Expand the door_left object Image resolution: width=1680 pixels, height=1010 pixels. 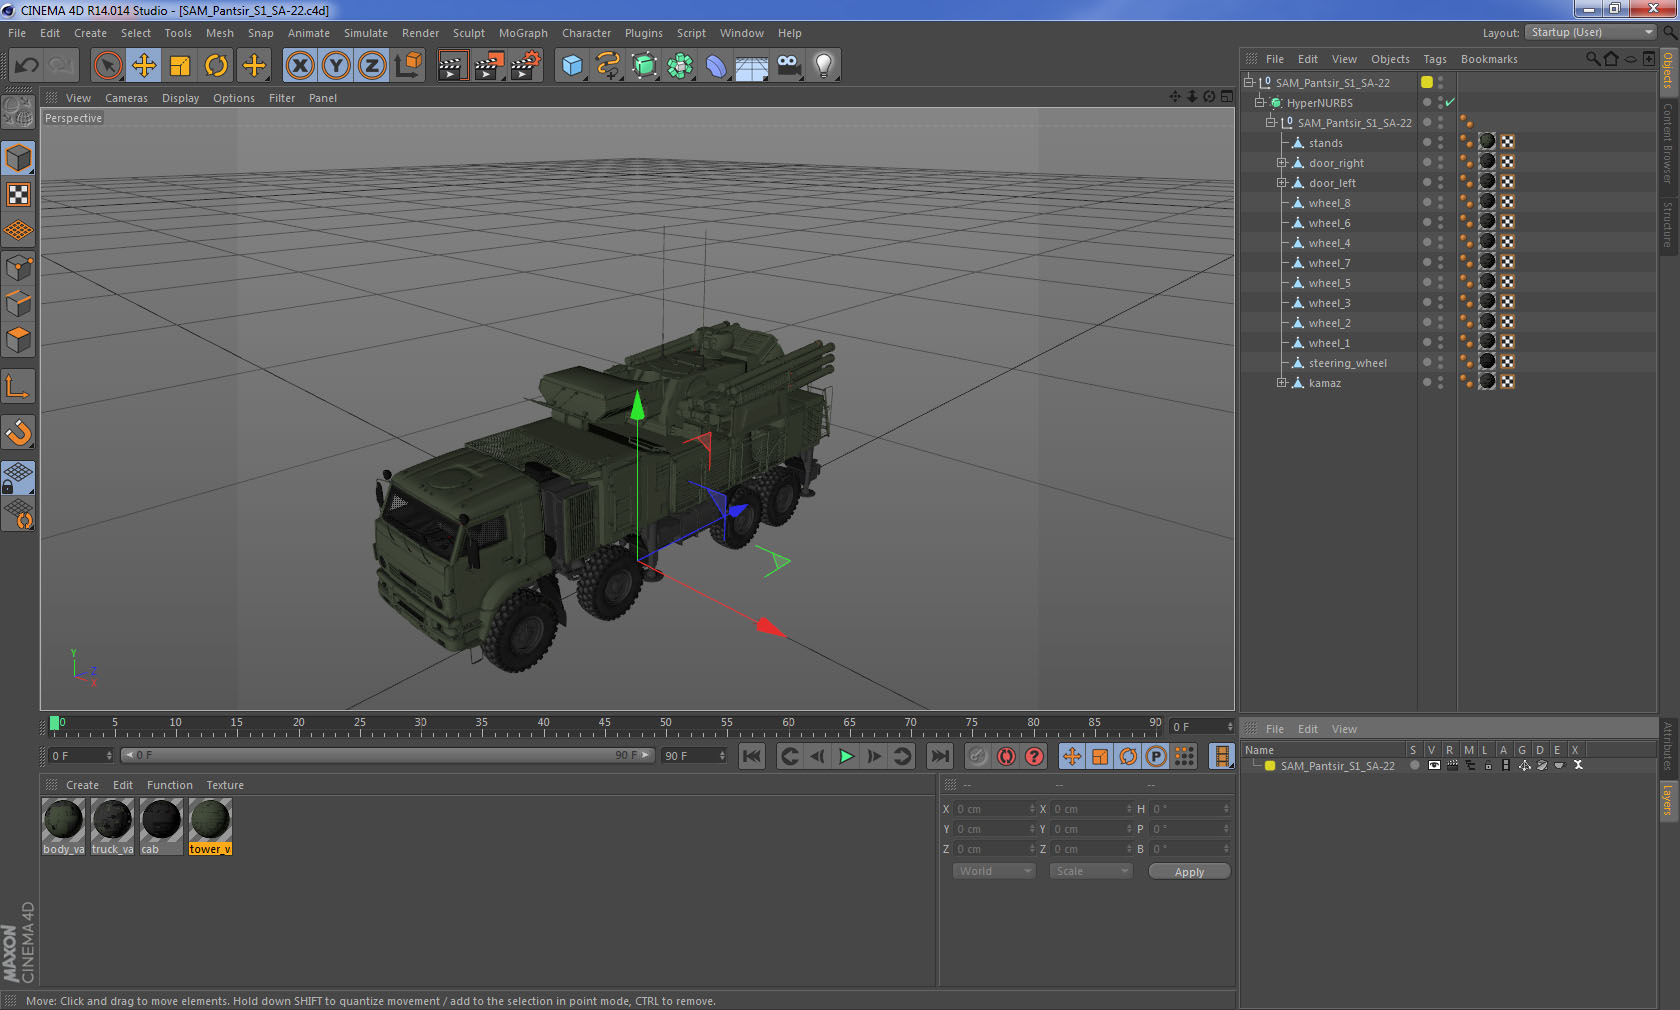[x=1281, y=182]
